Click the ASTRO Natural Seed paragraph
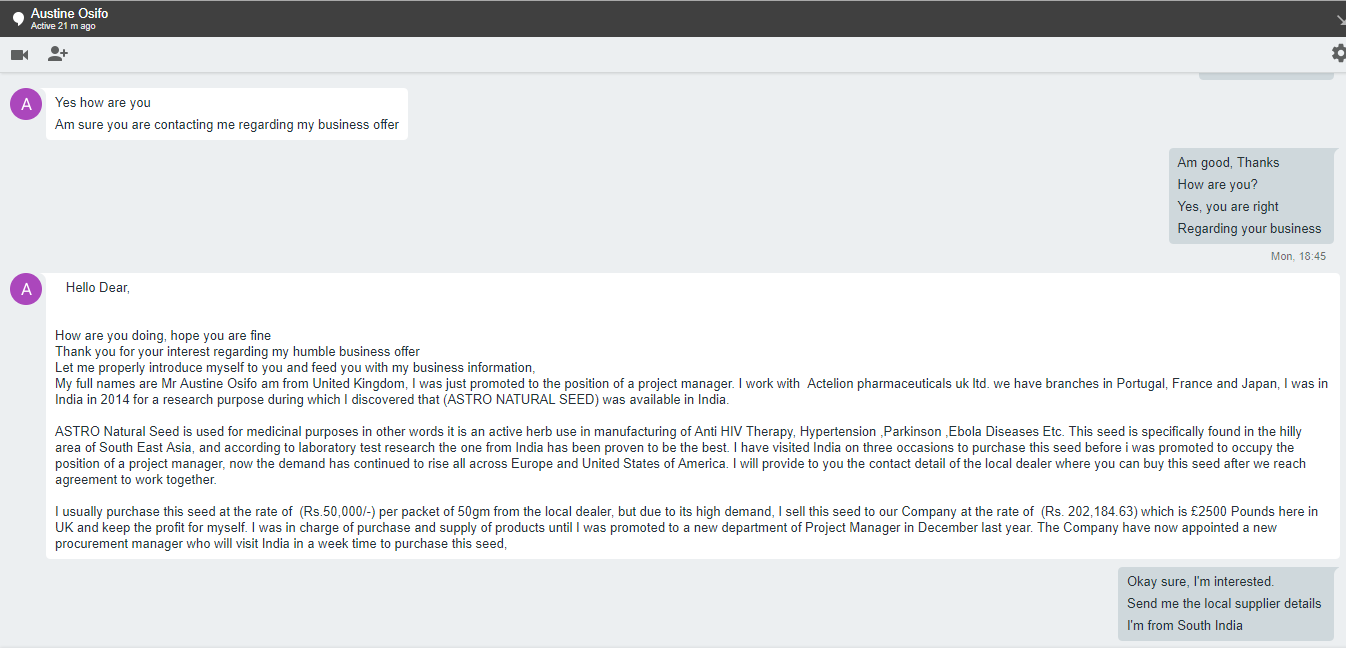 coord(680,455)
